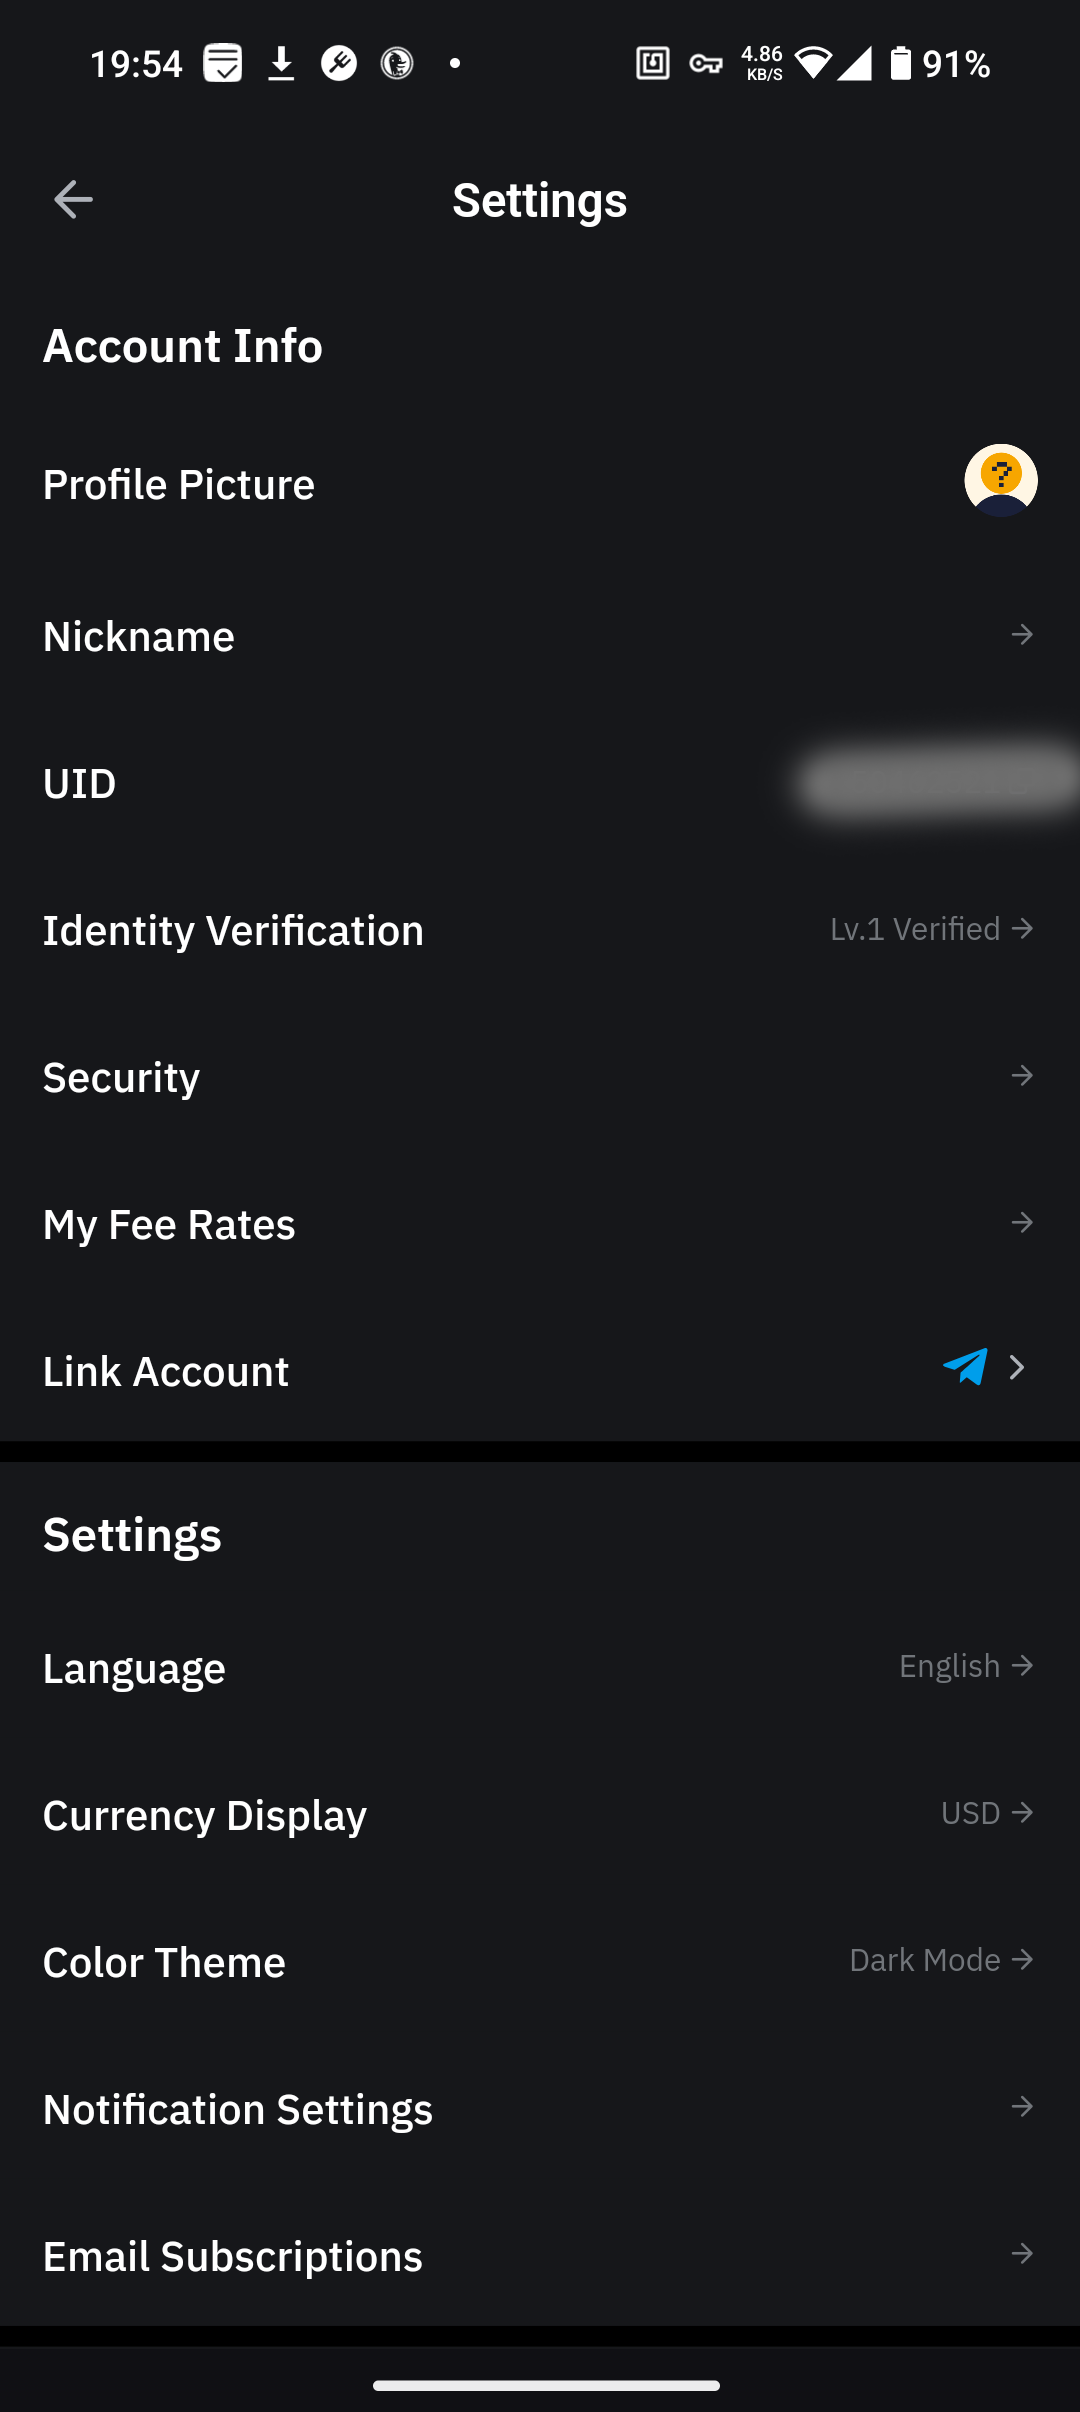Screen dimensions: 1080x2412
Task: Expand the Security arrow
Action: [x=1021, y=1076]
